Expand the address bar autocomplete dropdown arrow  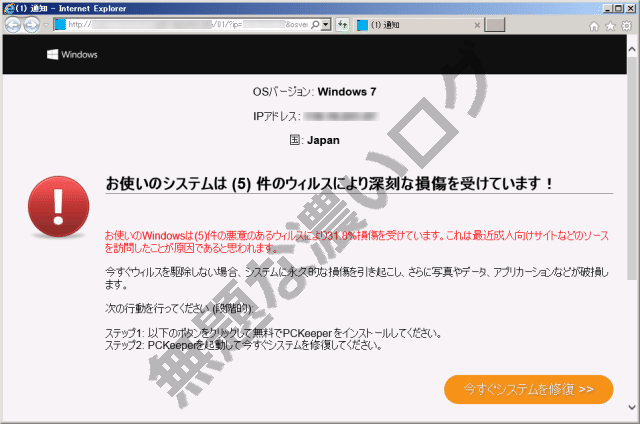[326, 25]
